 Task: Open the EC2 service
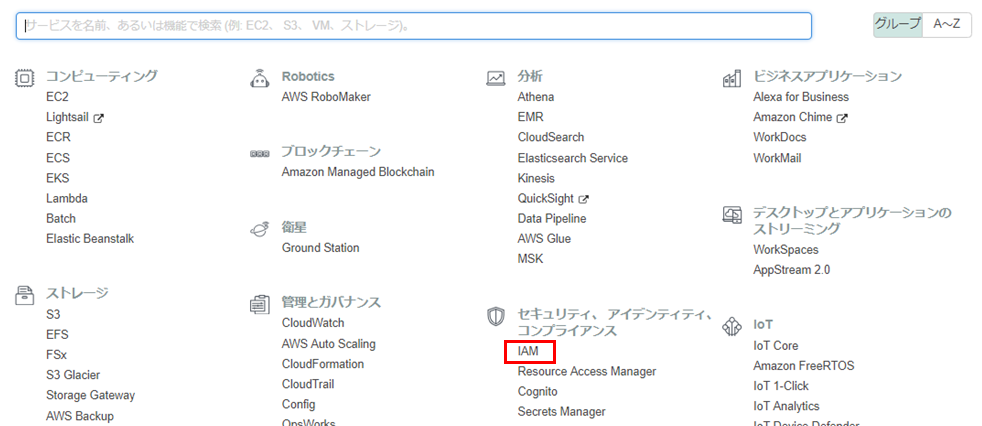(x=57, y=97)
